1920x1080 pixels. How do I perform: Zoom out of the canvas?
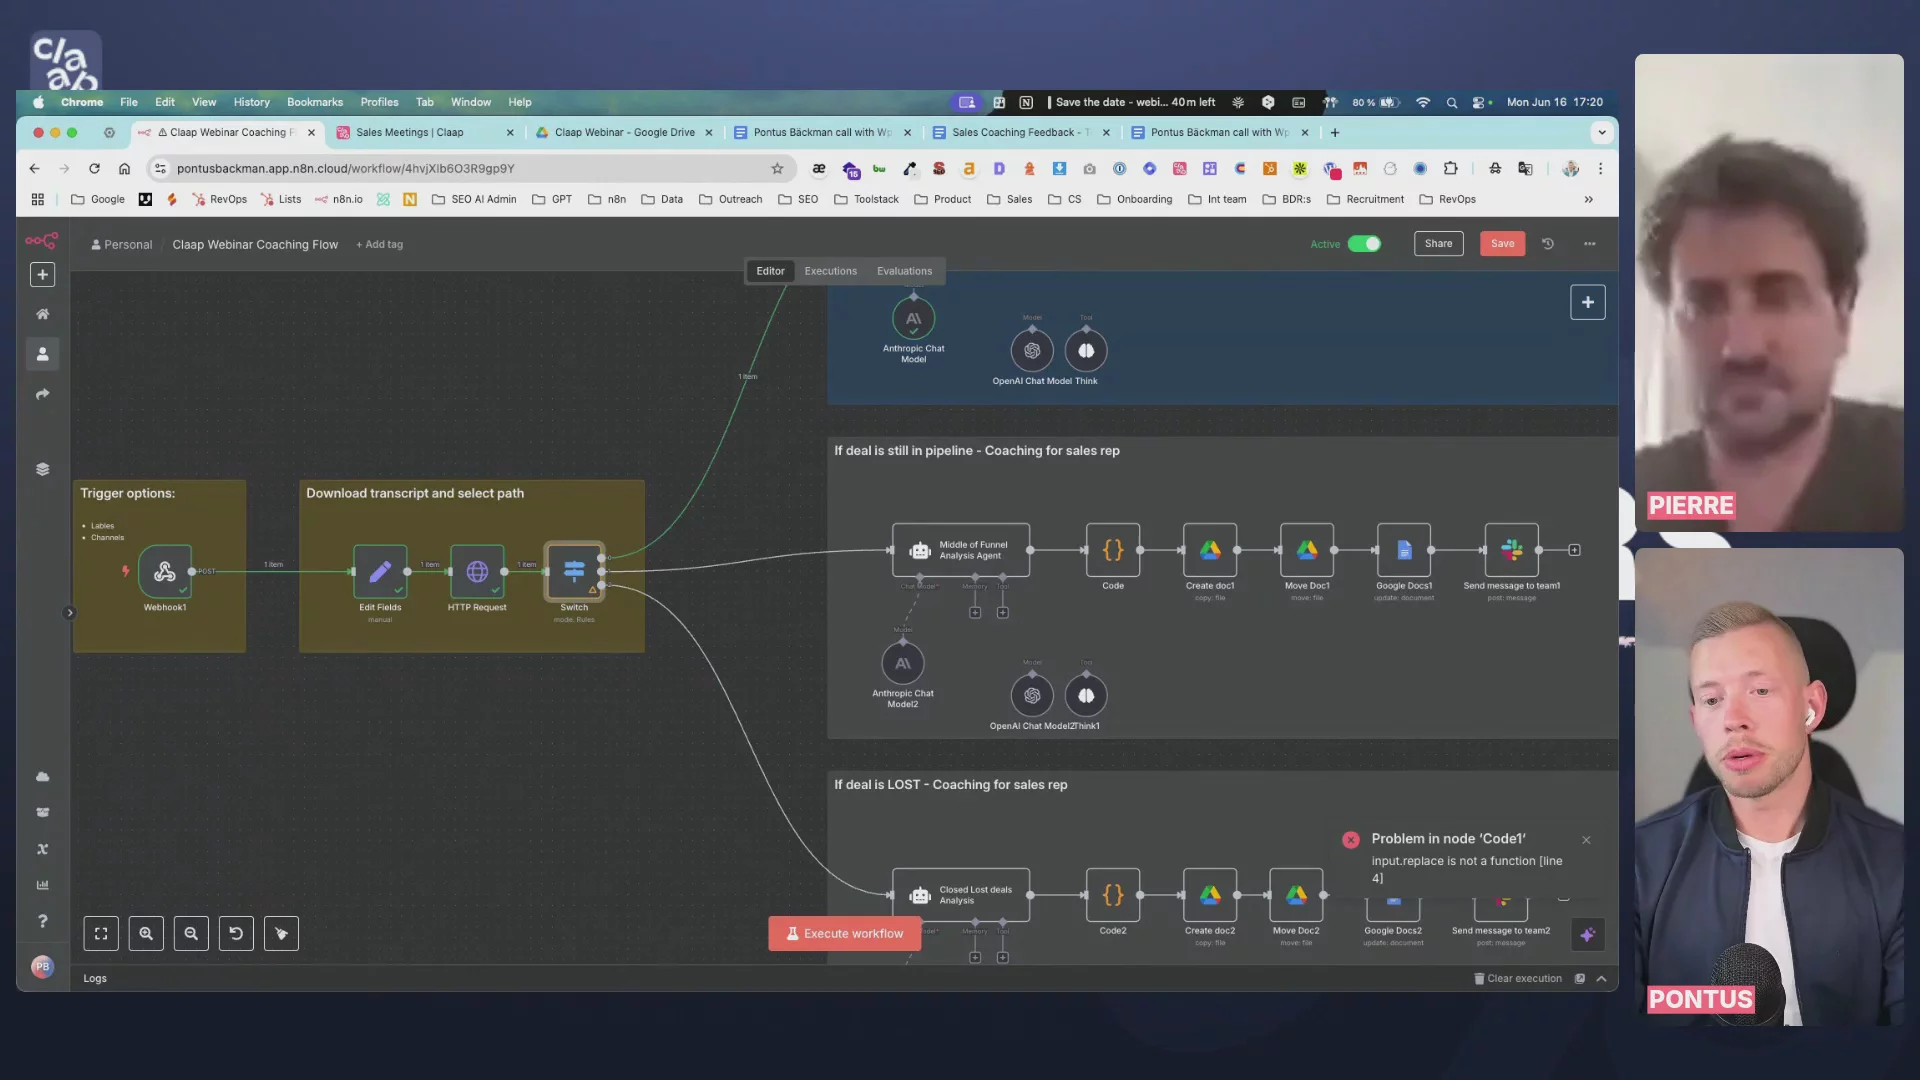pos(191,933)
